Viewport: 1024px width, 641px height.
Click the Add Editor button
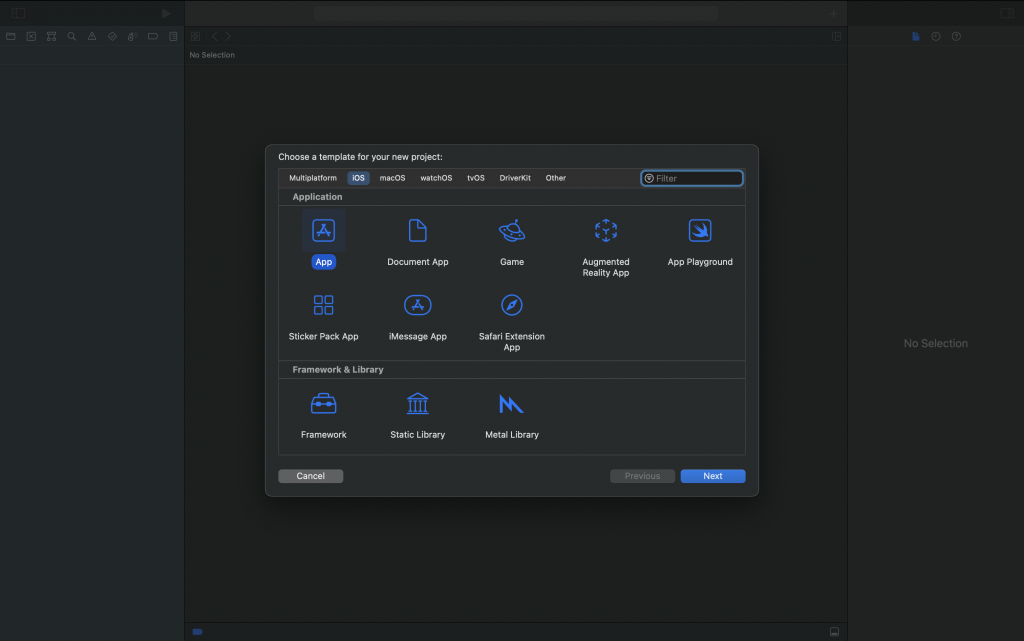(837, 37)
